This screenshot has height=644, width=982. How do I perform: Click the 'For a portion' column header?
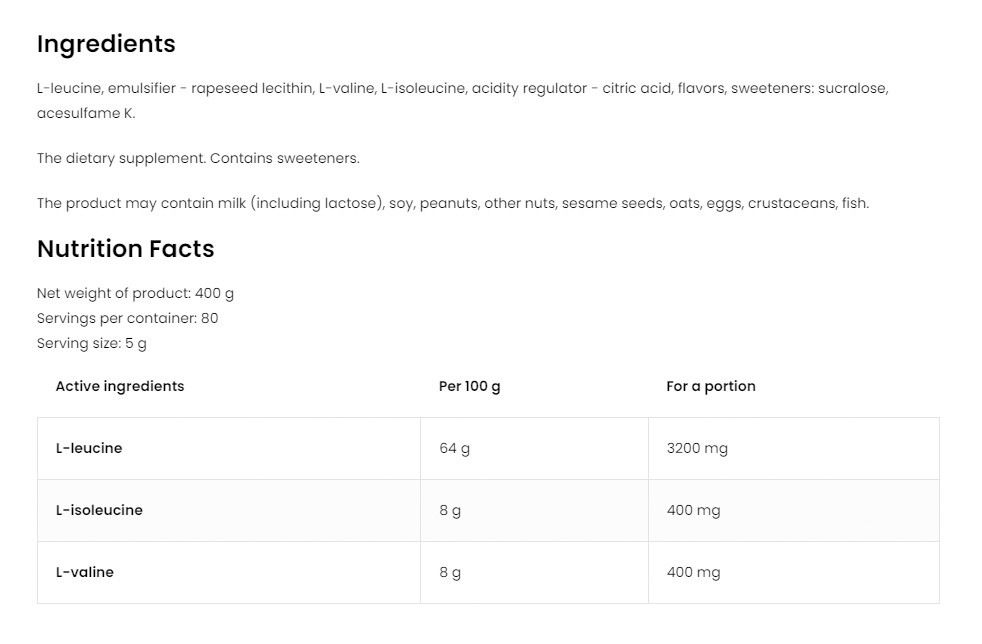711,386
